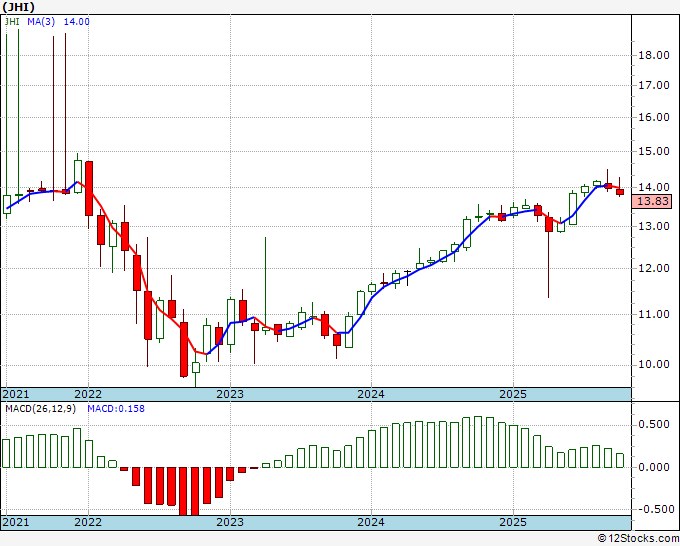Click the 17.00 price axis label
The image size is (680, 546).
[x=654, y=85]
